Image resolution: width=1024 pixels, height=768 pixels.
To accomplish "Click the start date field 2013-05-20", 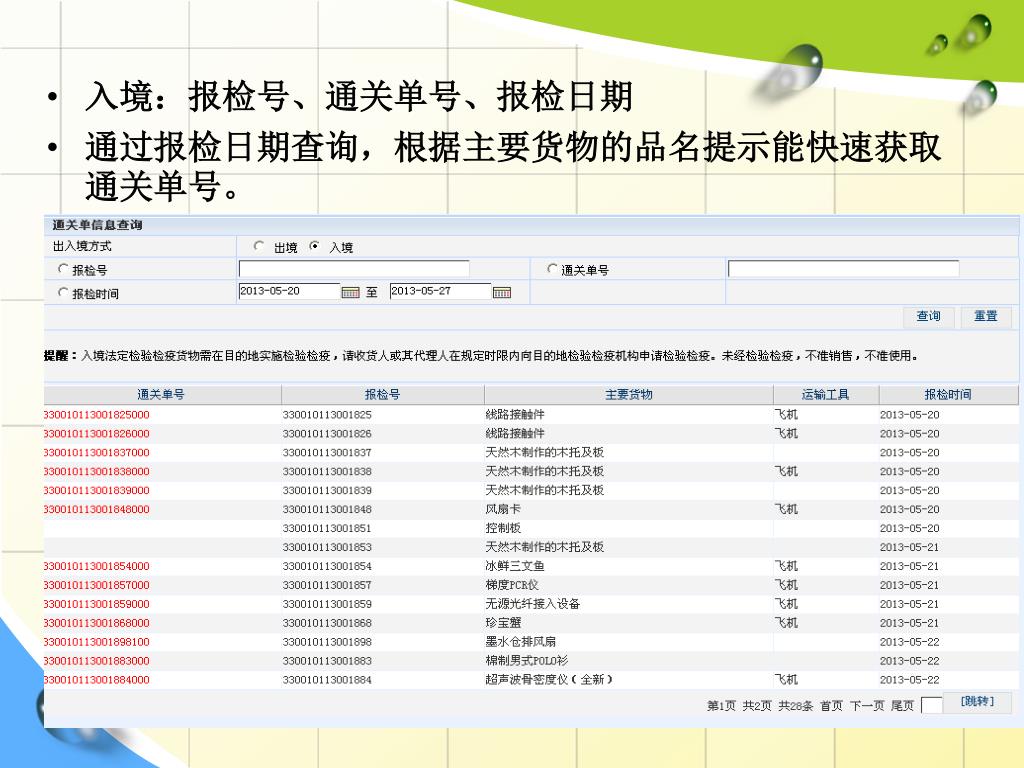I will (x=289, y=291).
